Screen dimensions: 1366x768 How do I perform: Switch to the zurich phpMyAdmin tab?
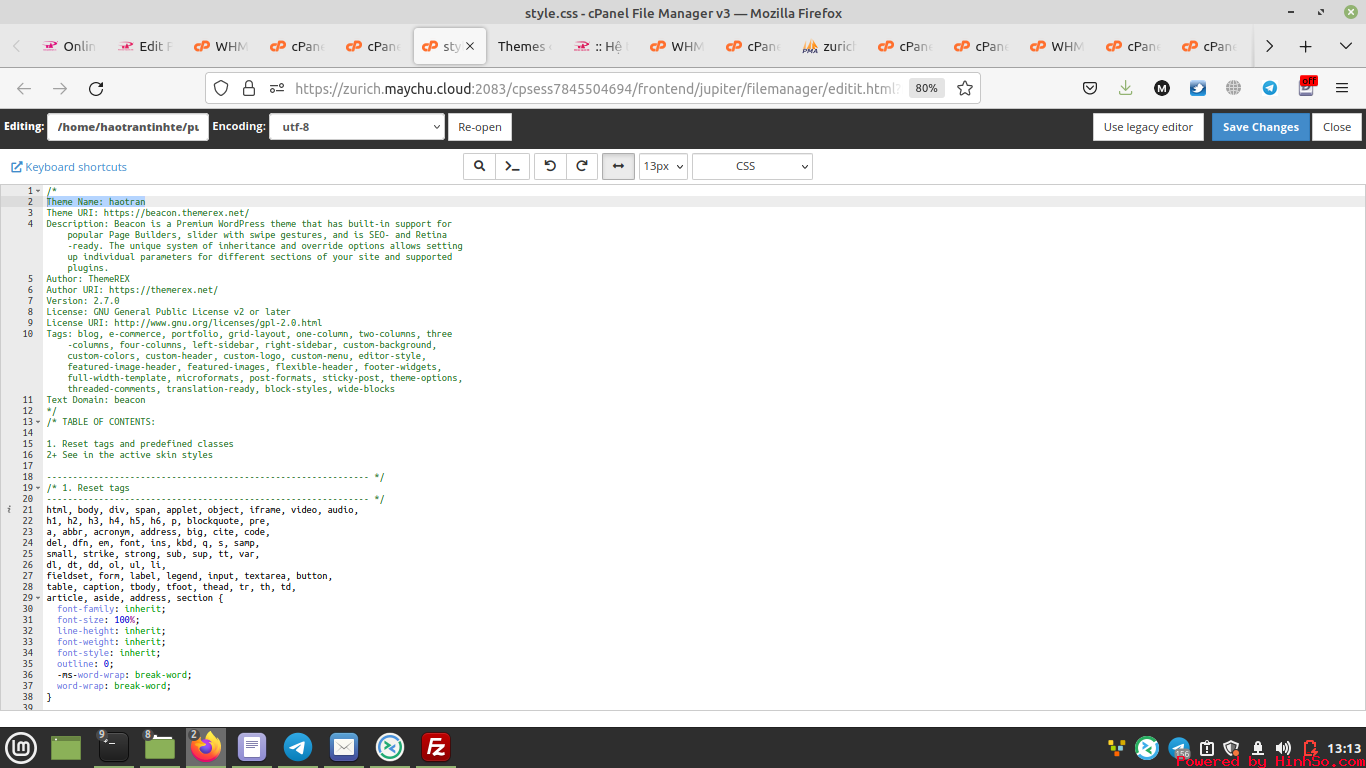pos(830,46)
